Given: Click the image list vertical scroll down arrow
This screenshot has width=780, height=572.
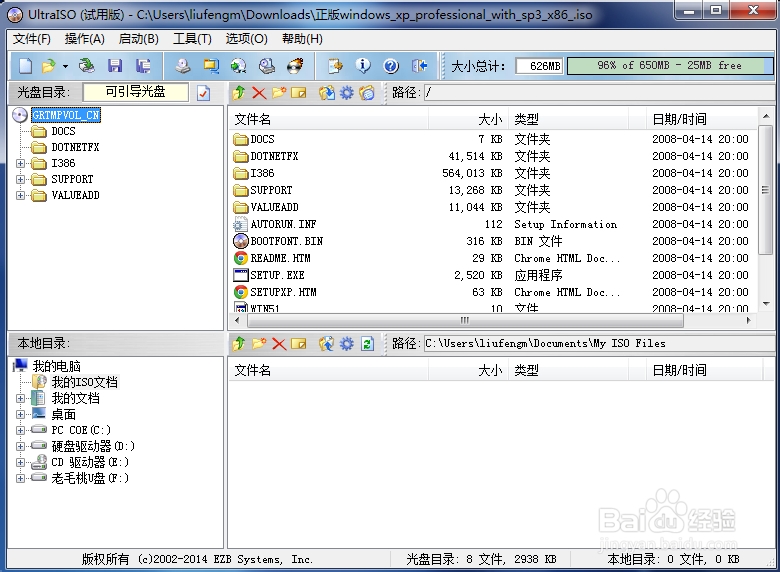Looking at the screenshot, I should [x=766, y=303].
